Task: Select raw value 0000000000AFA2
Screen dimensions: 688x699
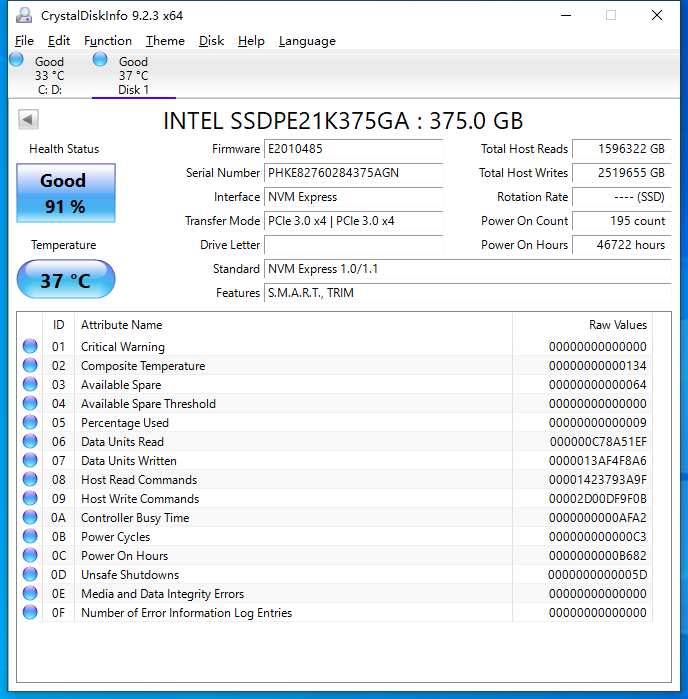Action: tap(597, 518)
